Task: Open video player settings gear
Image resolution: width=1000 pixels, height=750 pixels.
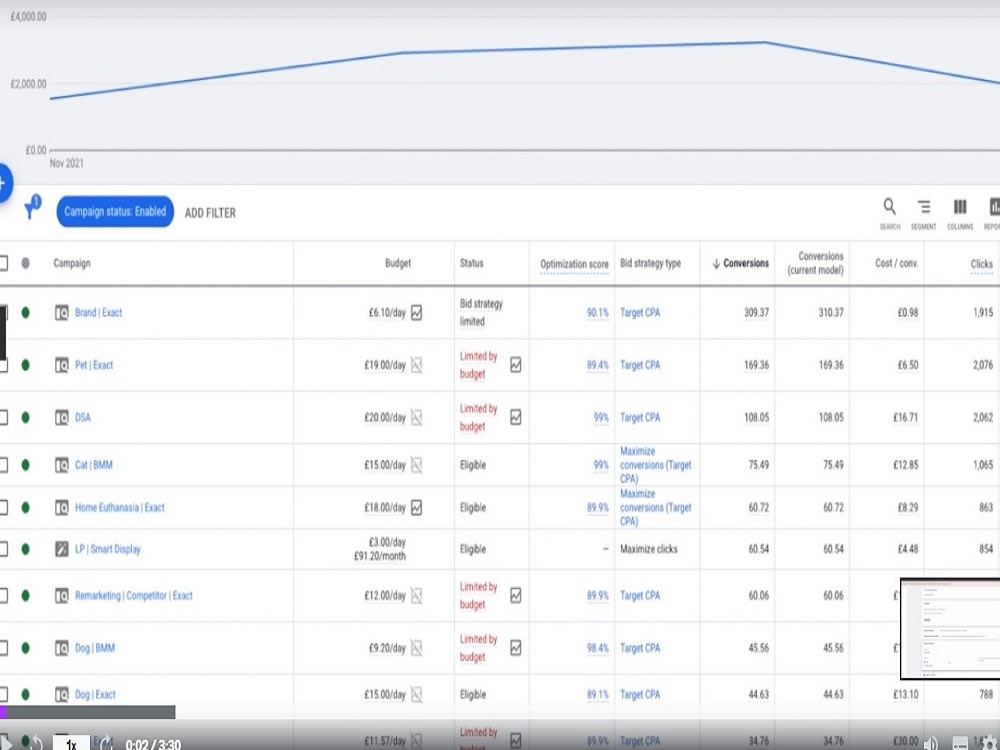Action: click(x=988, y=742)
